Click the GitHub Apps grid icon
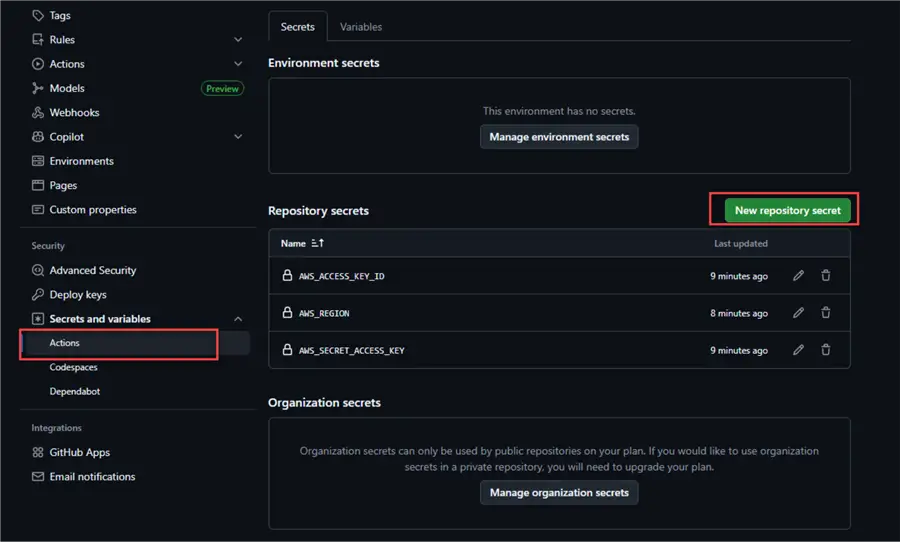The image size is (900, 542). click(x=38, y=452)
